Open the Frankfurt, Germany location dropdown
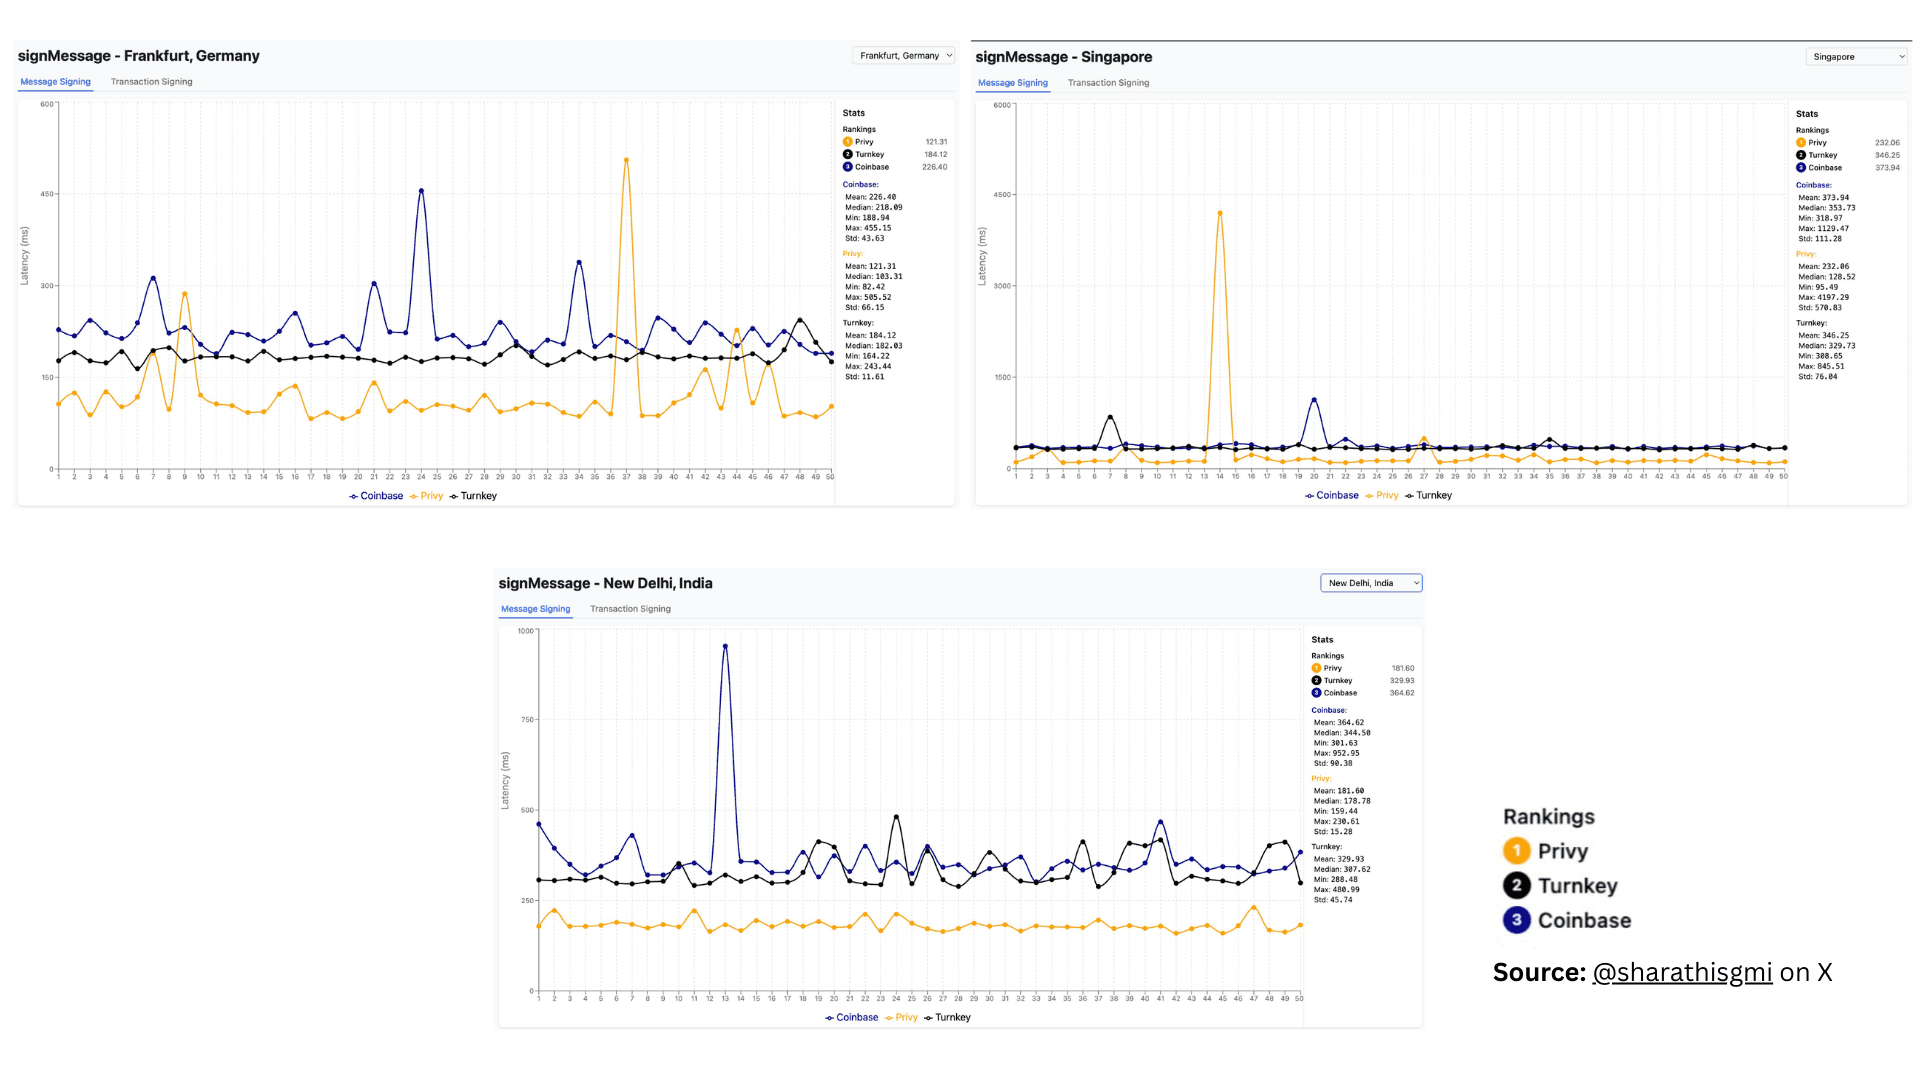This screenshot has width=1920, height=1080. (x=904, y=56)
